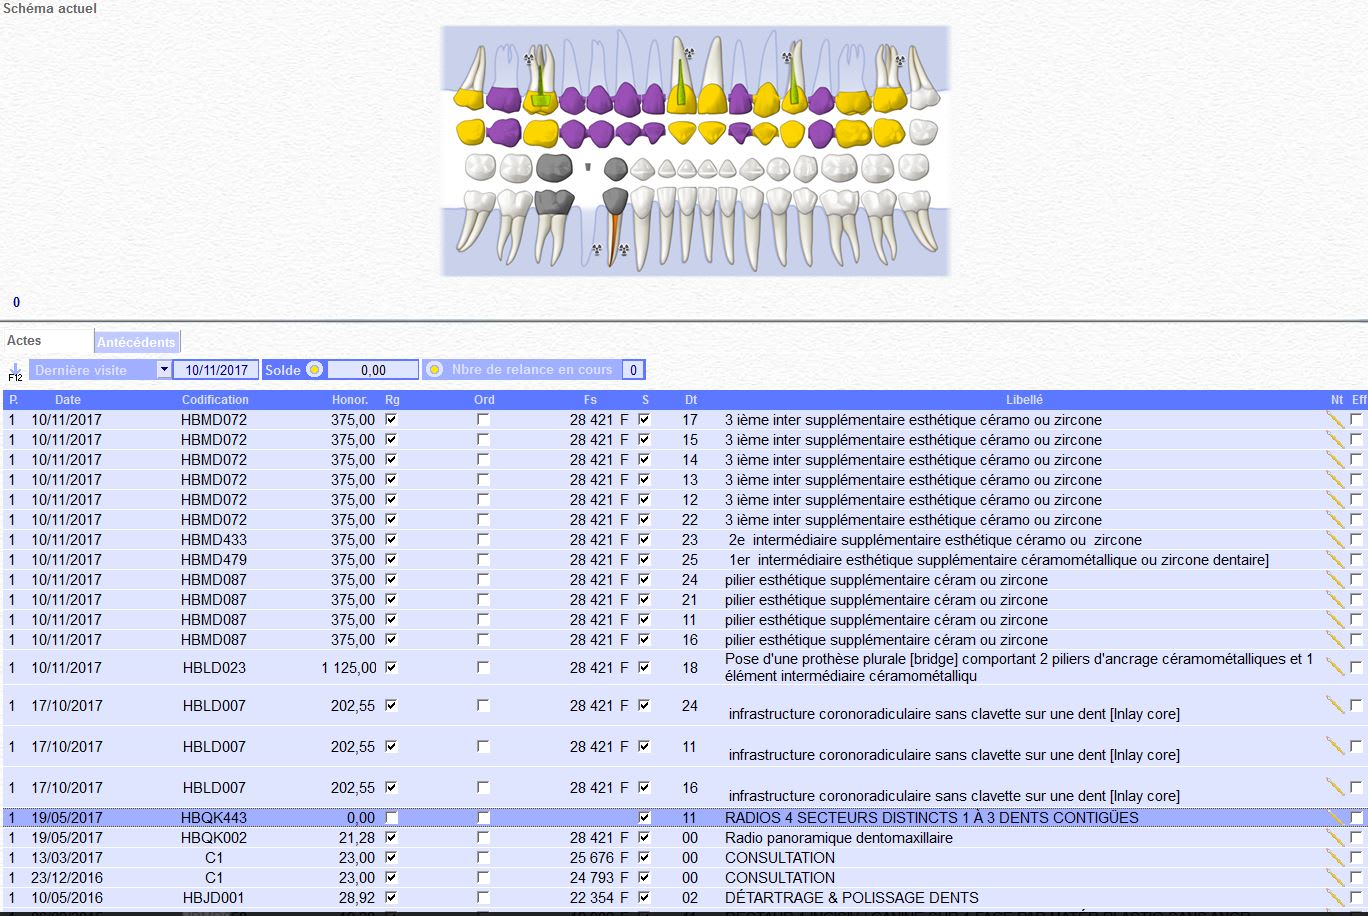The image size is (1368, 916).
Task: Click the F12 down-arrow icon
Action: (15, 370)
